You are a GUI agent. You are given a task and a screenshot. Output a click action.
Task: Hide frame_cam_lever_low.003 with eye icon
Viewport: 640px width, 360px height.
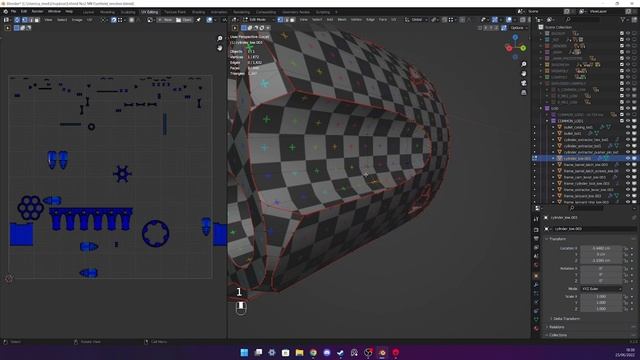click(628, 177)
